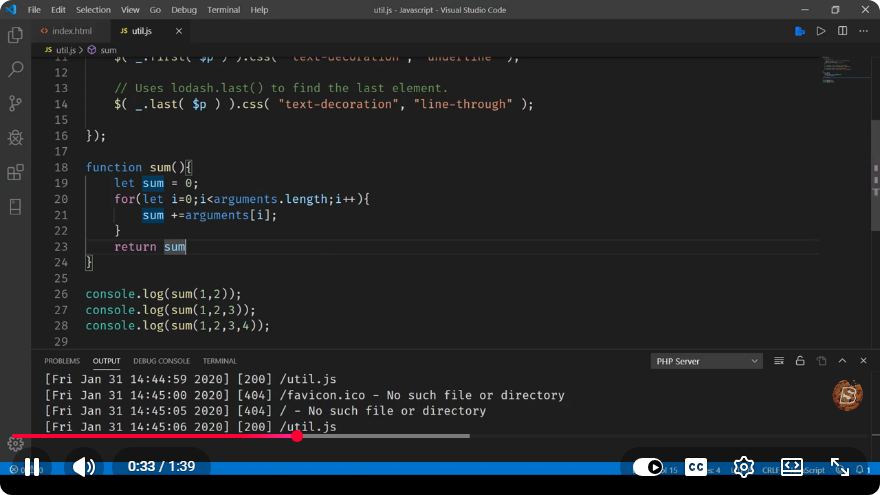
Task: Open the Terminal menu in the menu bar
Action: pos(223,10)
